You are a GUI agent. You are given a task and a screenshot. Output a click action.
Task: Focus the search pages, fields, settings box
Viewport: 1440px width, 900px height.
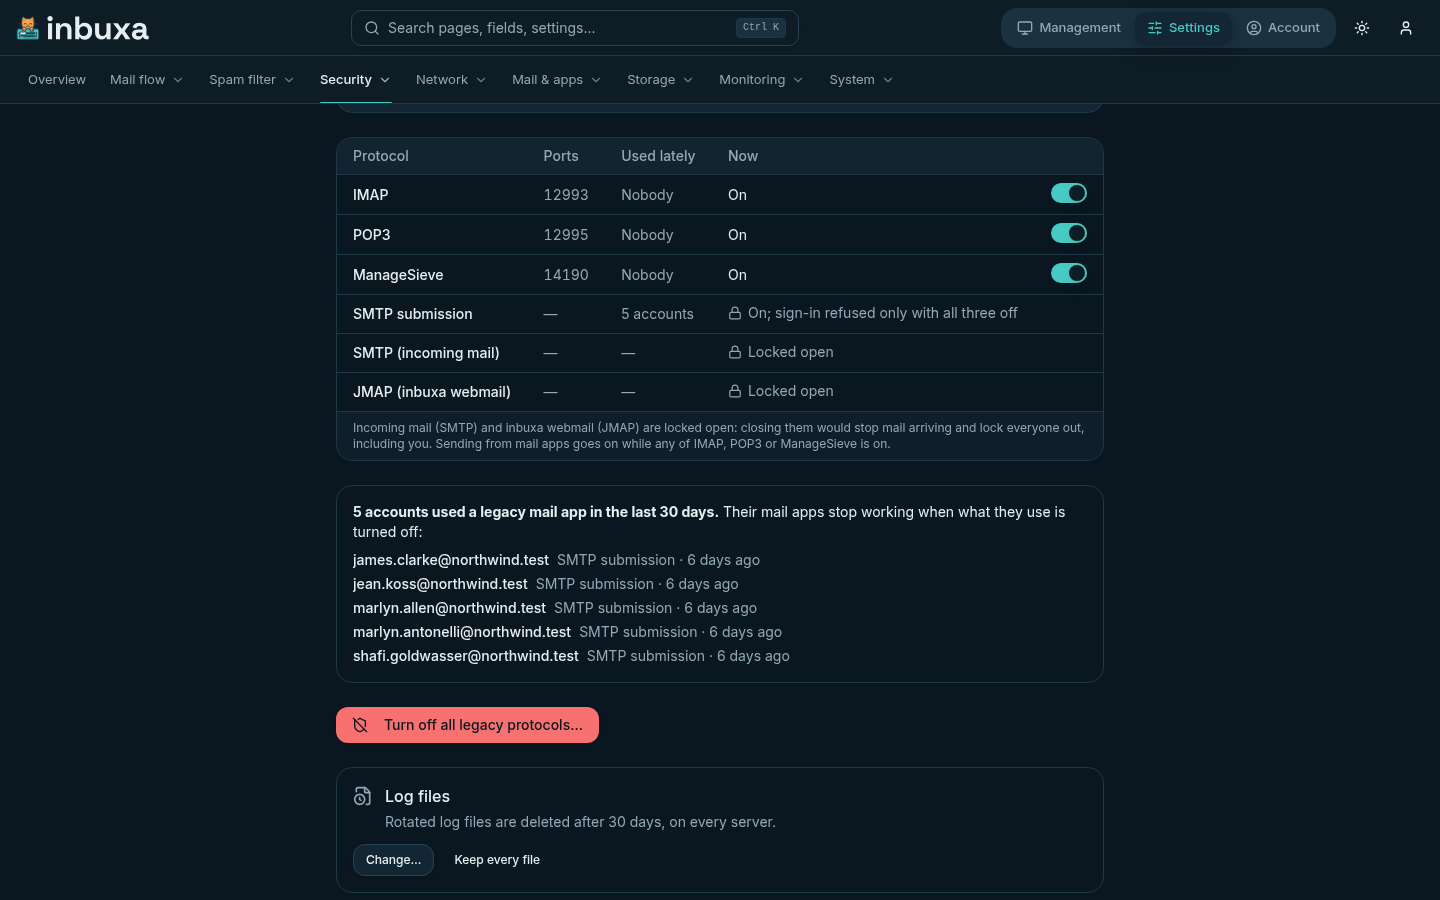575,28
